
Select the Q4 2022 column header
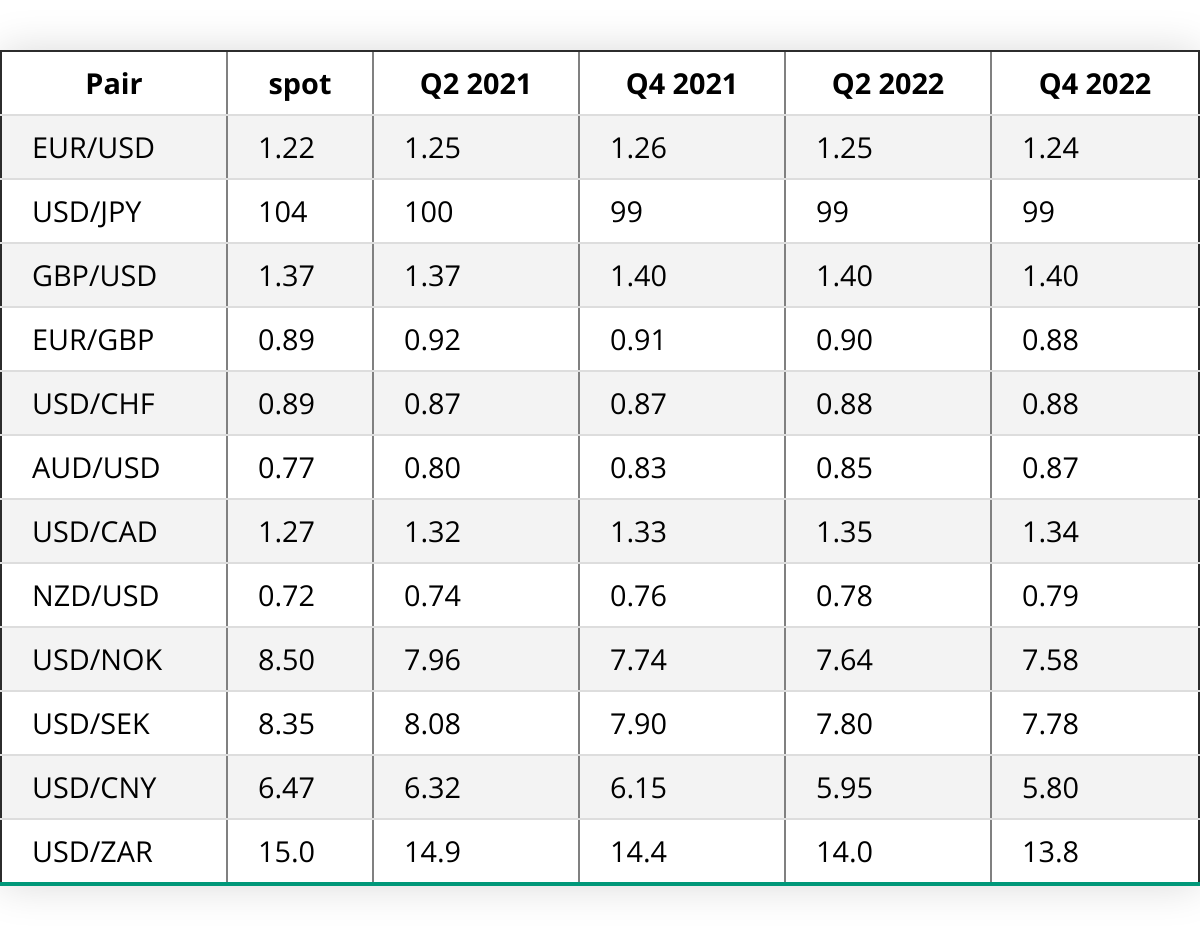coord(1095,83)
